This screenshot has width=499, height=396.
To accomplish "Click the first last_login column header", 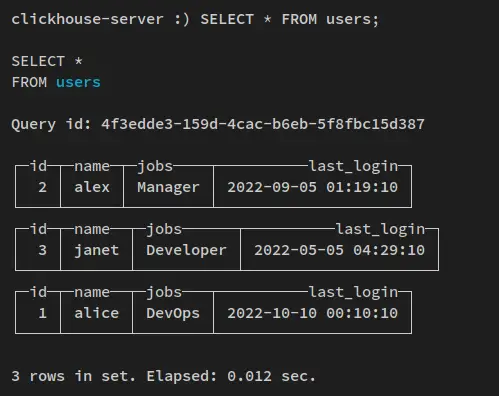I will click(x=353, y=166).
